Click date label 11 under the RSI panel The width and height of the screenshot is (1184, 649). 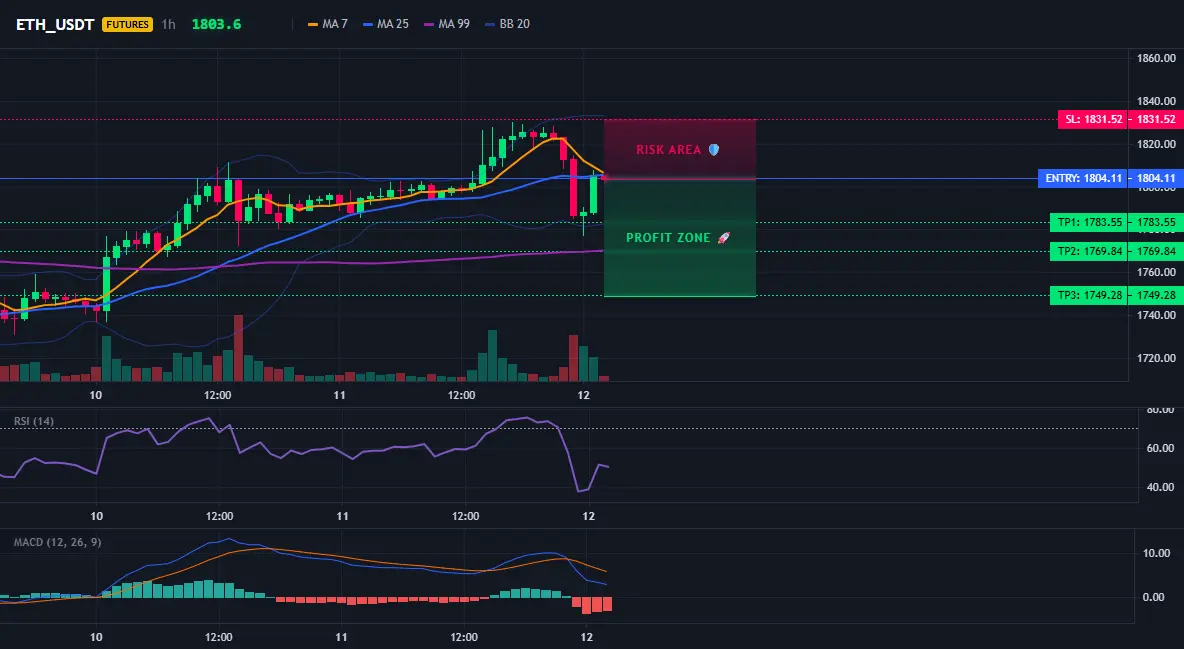coord(342,517)
